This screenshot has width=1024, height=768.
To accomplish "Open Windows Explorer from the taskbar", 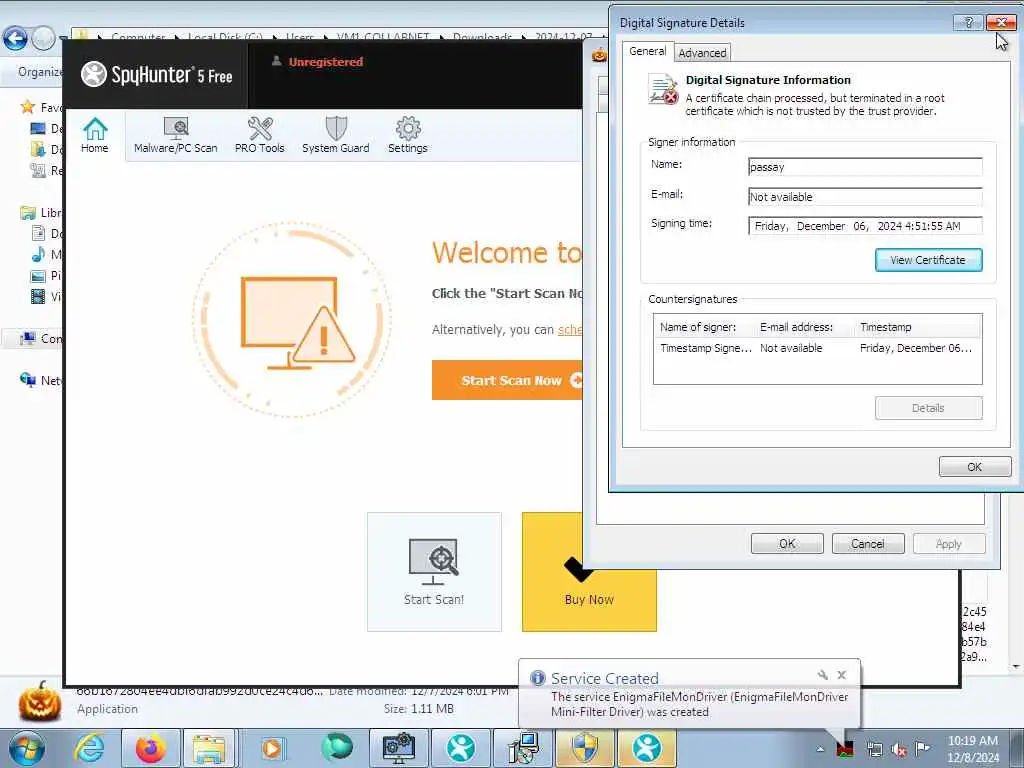I will click(x=209, y=748).
